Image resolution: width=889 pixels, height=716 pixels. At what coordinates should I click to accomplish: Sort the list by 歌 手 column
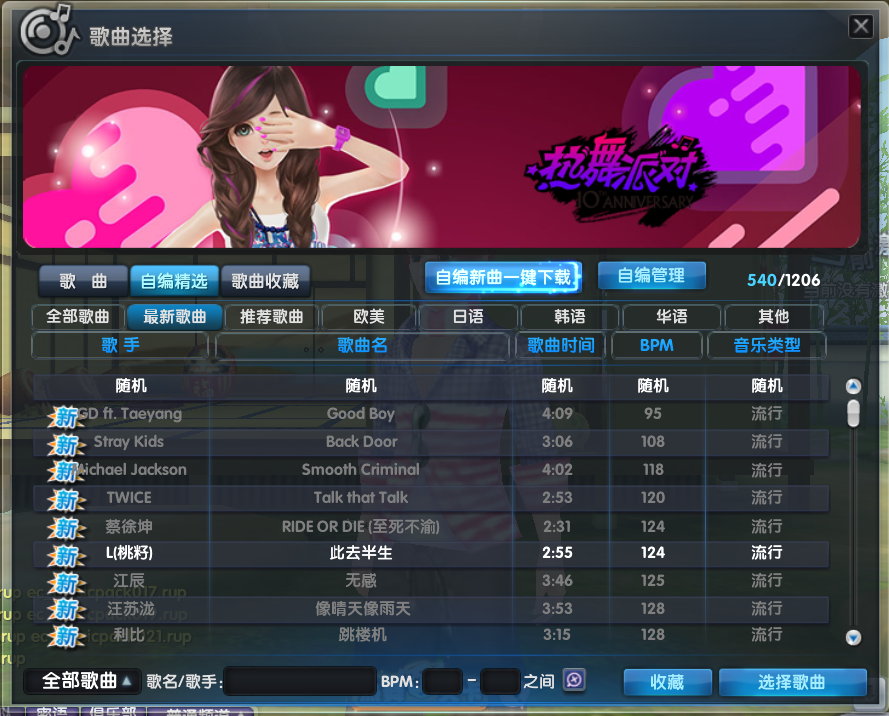pyautogui.click(x=120, y=345)
